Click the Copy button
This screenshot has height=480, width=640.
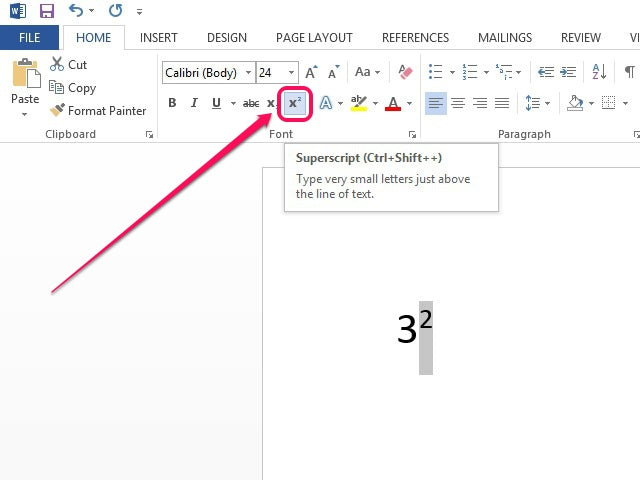(73, 88)
